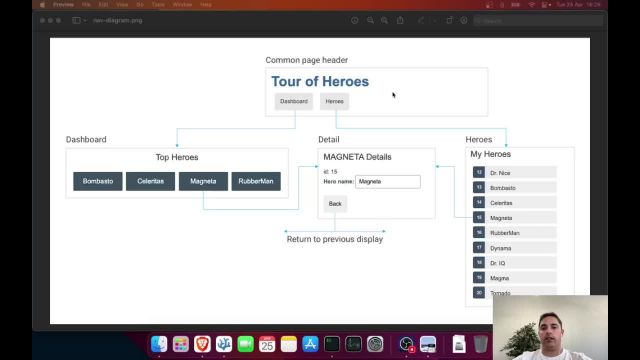Launch Brave browser from the Dock
Screen dimensions: 640x360
[202, 344]
